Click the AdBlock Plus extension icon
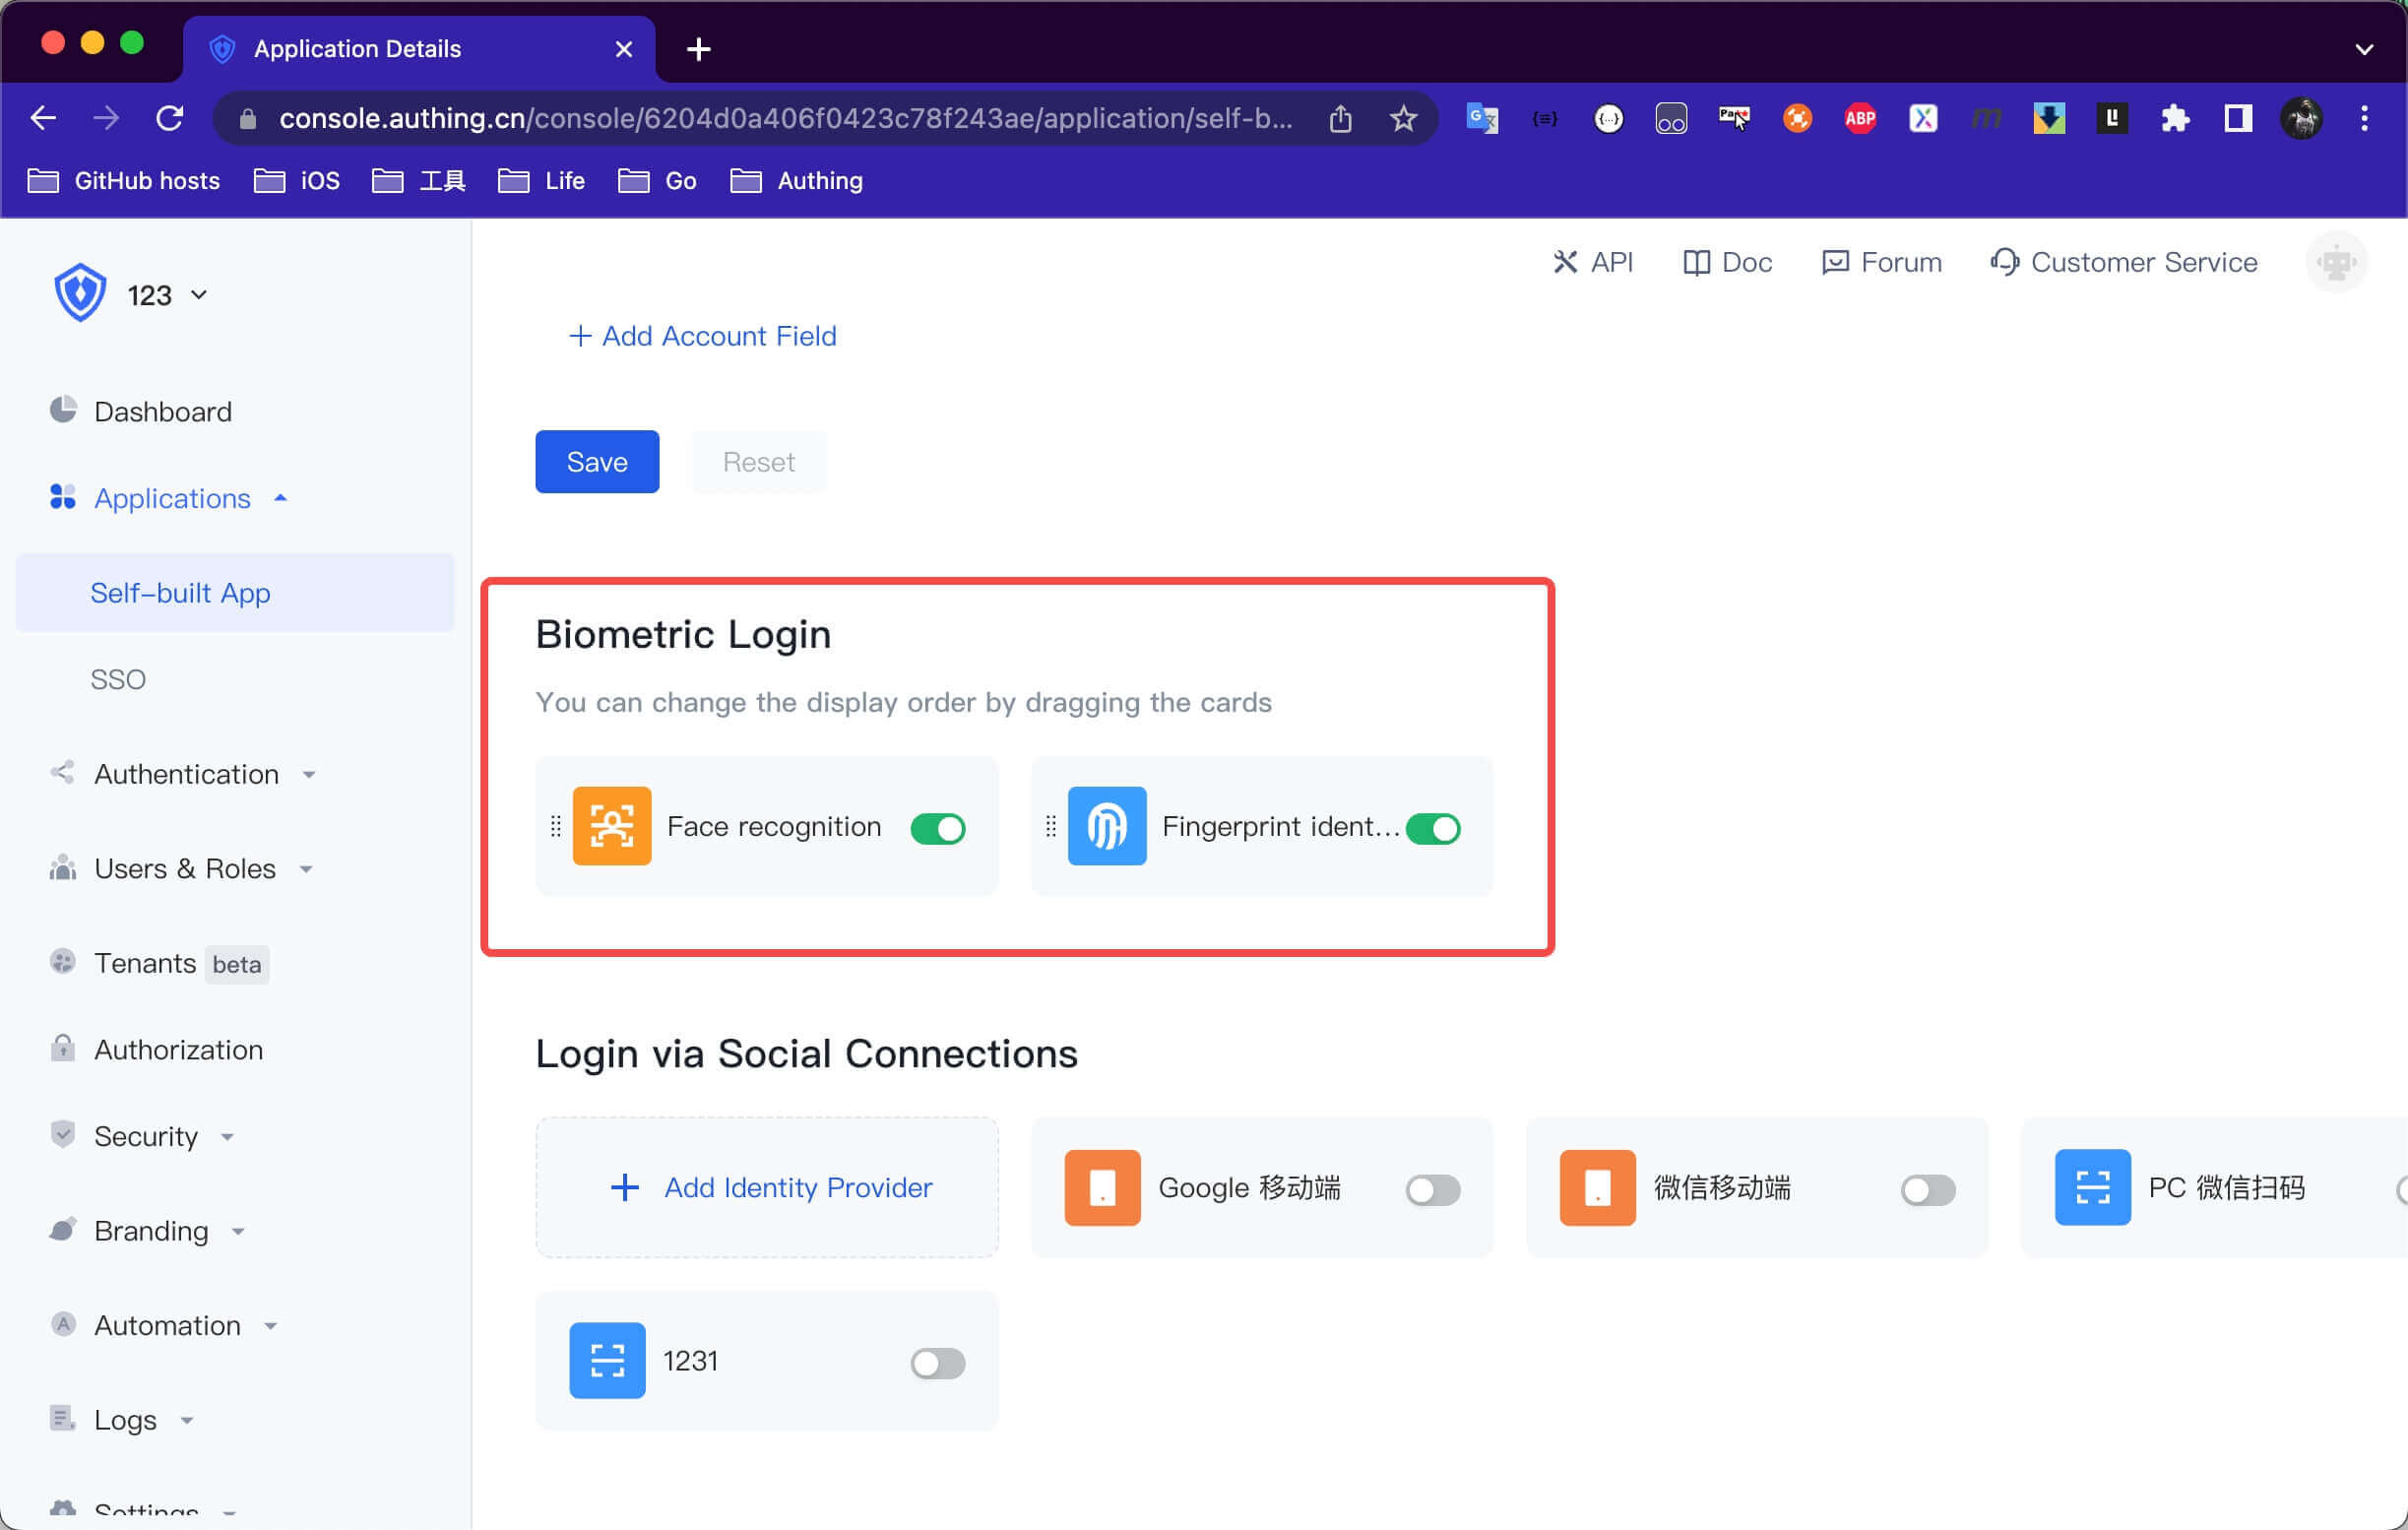Viewport: 2408px width, 1530px height. tap(1859, 119)
